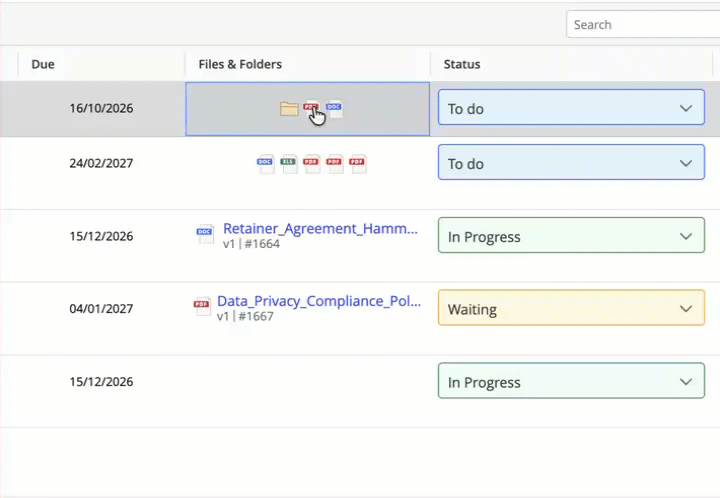Open the Data_Privacy_Compliance_Pol... file link
The height and width of the screenshot is (498, 720).
[x=319, y=301]
